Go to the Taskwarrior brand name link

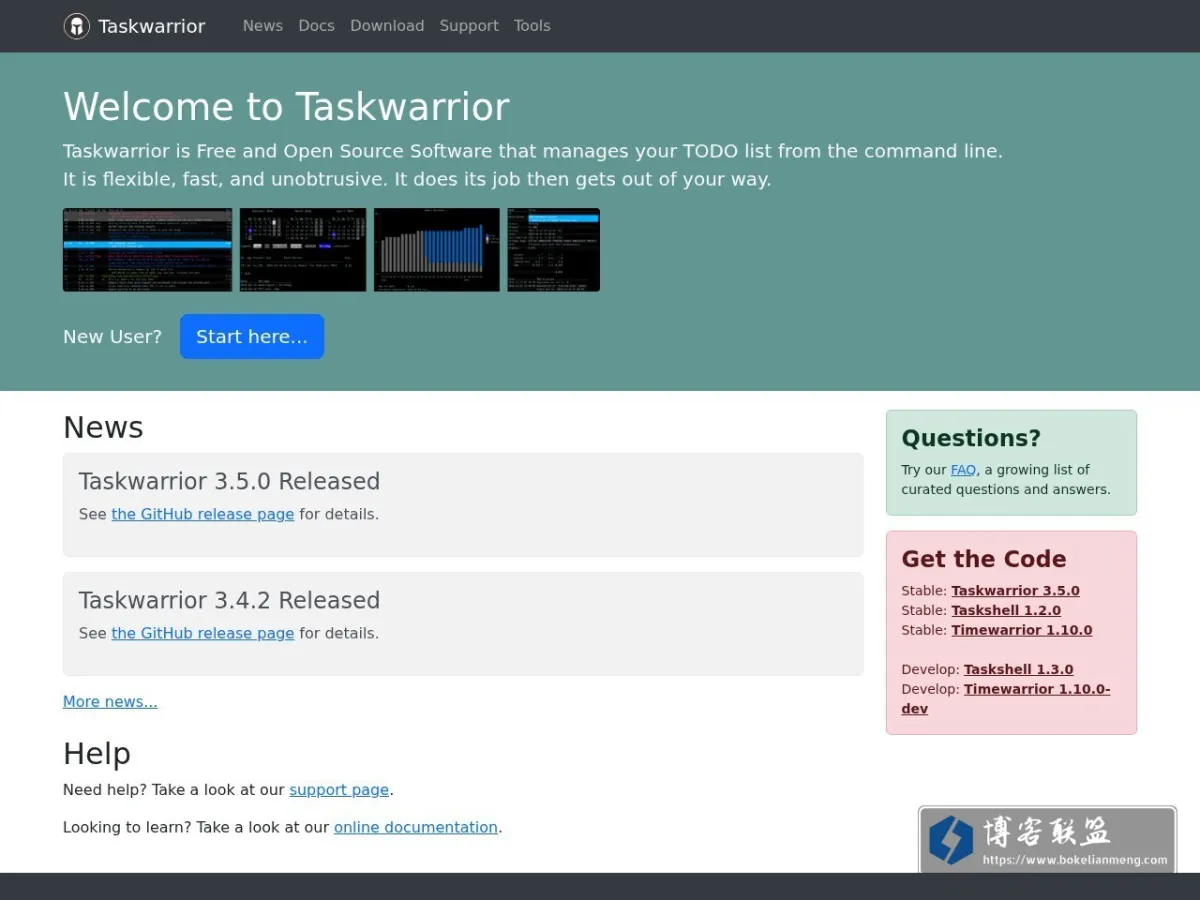click(x=151, y=26)
